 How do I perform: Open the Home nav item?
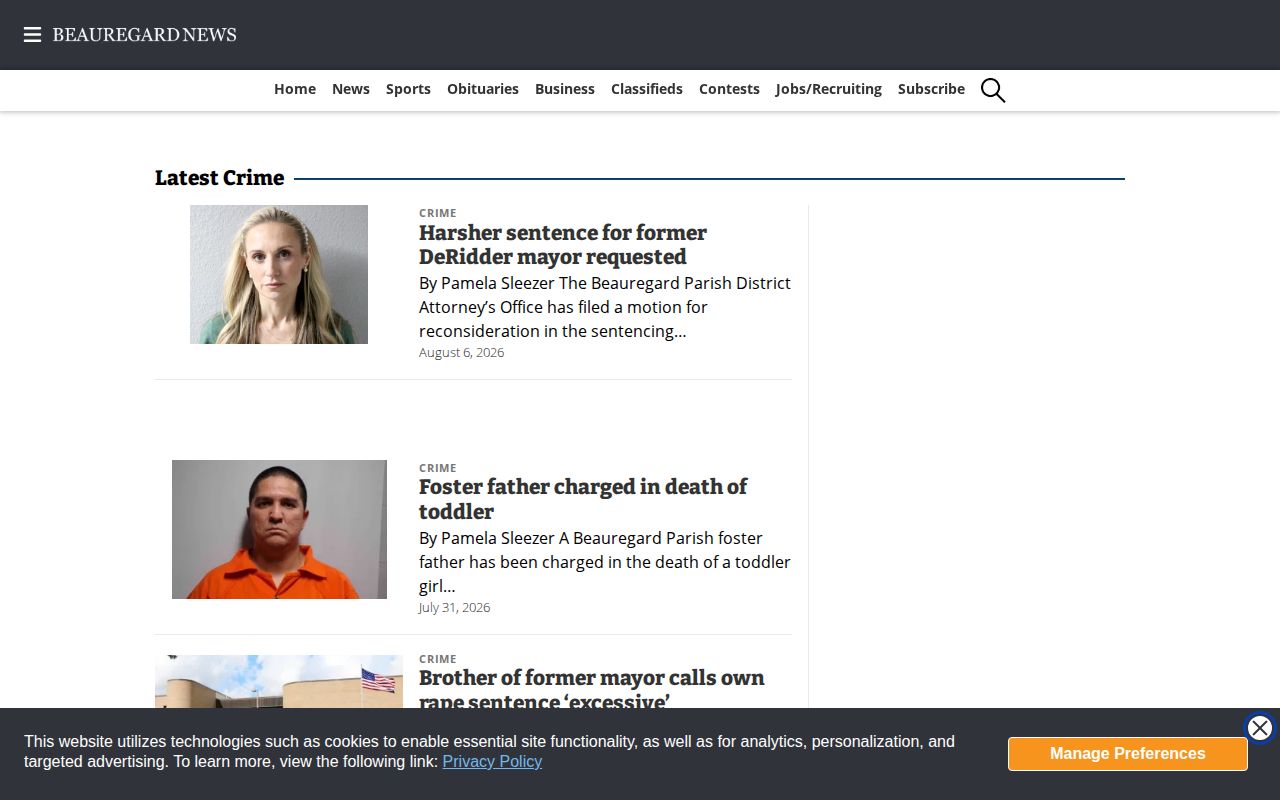click(295, 89)
